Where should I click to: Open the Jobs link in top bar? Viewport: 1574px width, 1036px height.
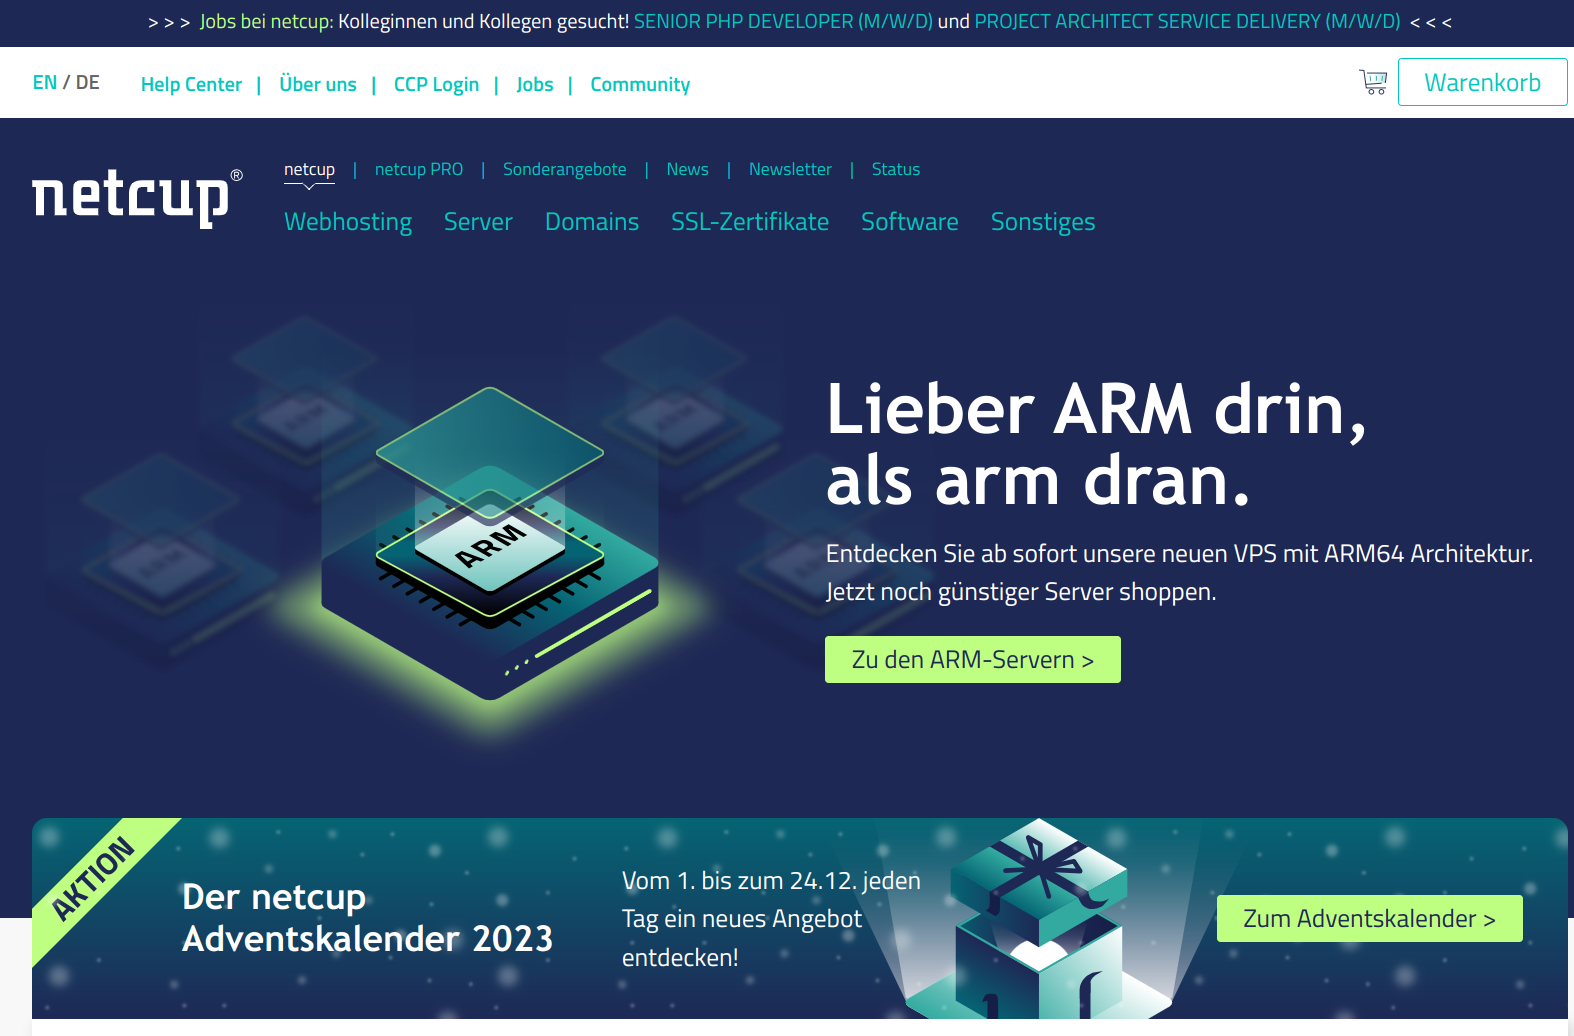tap(535, 85)
